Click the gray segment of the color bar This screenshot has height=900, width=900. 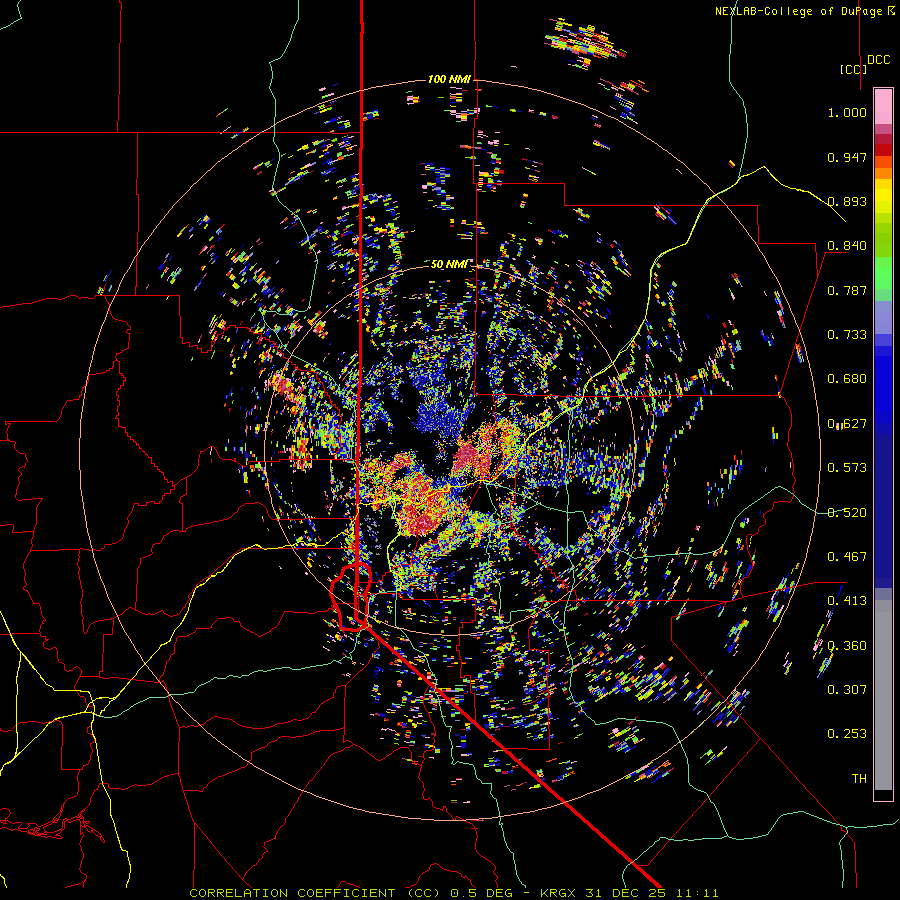883,695
